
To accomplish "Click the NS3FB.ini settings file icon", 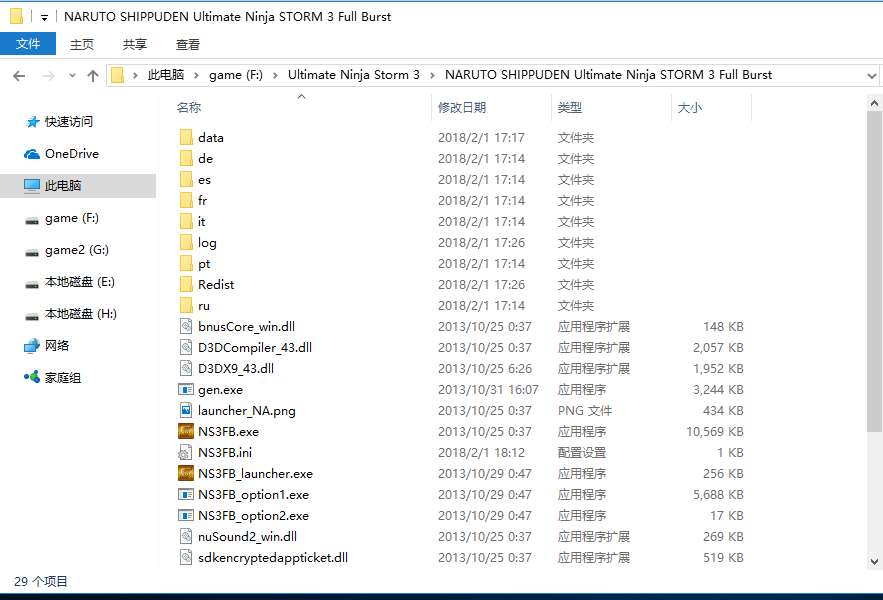I will pos(185,452).
